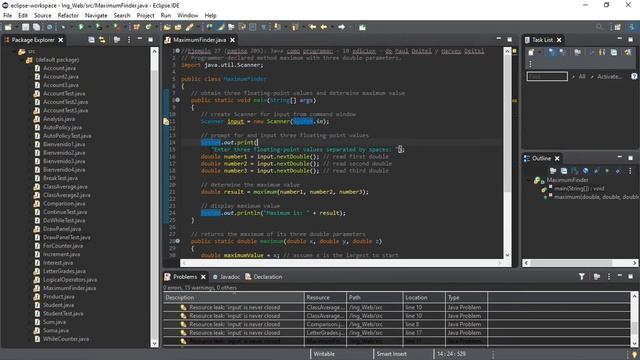Click the New Java Class toolbar icon

tap(149, 27)
